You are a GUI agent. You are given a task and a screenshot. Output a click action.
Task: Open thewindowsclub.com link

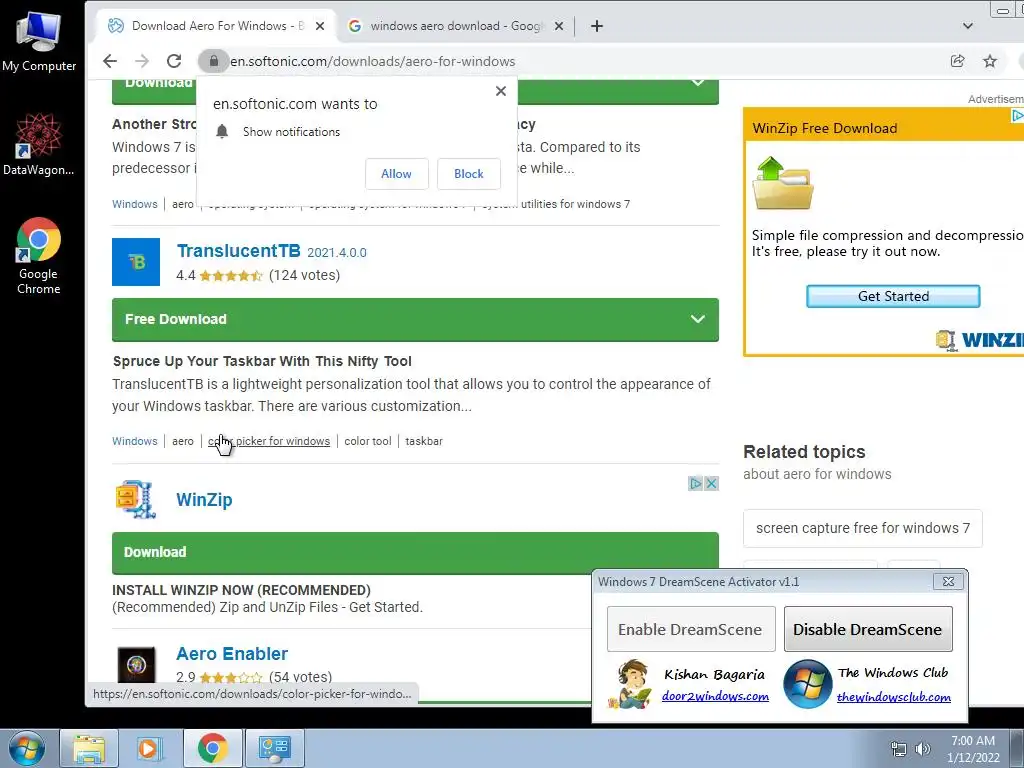[x=893, y=697]
